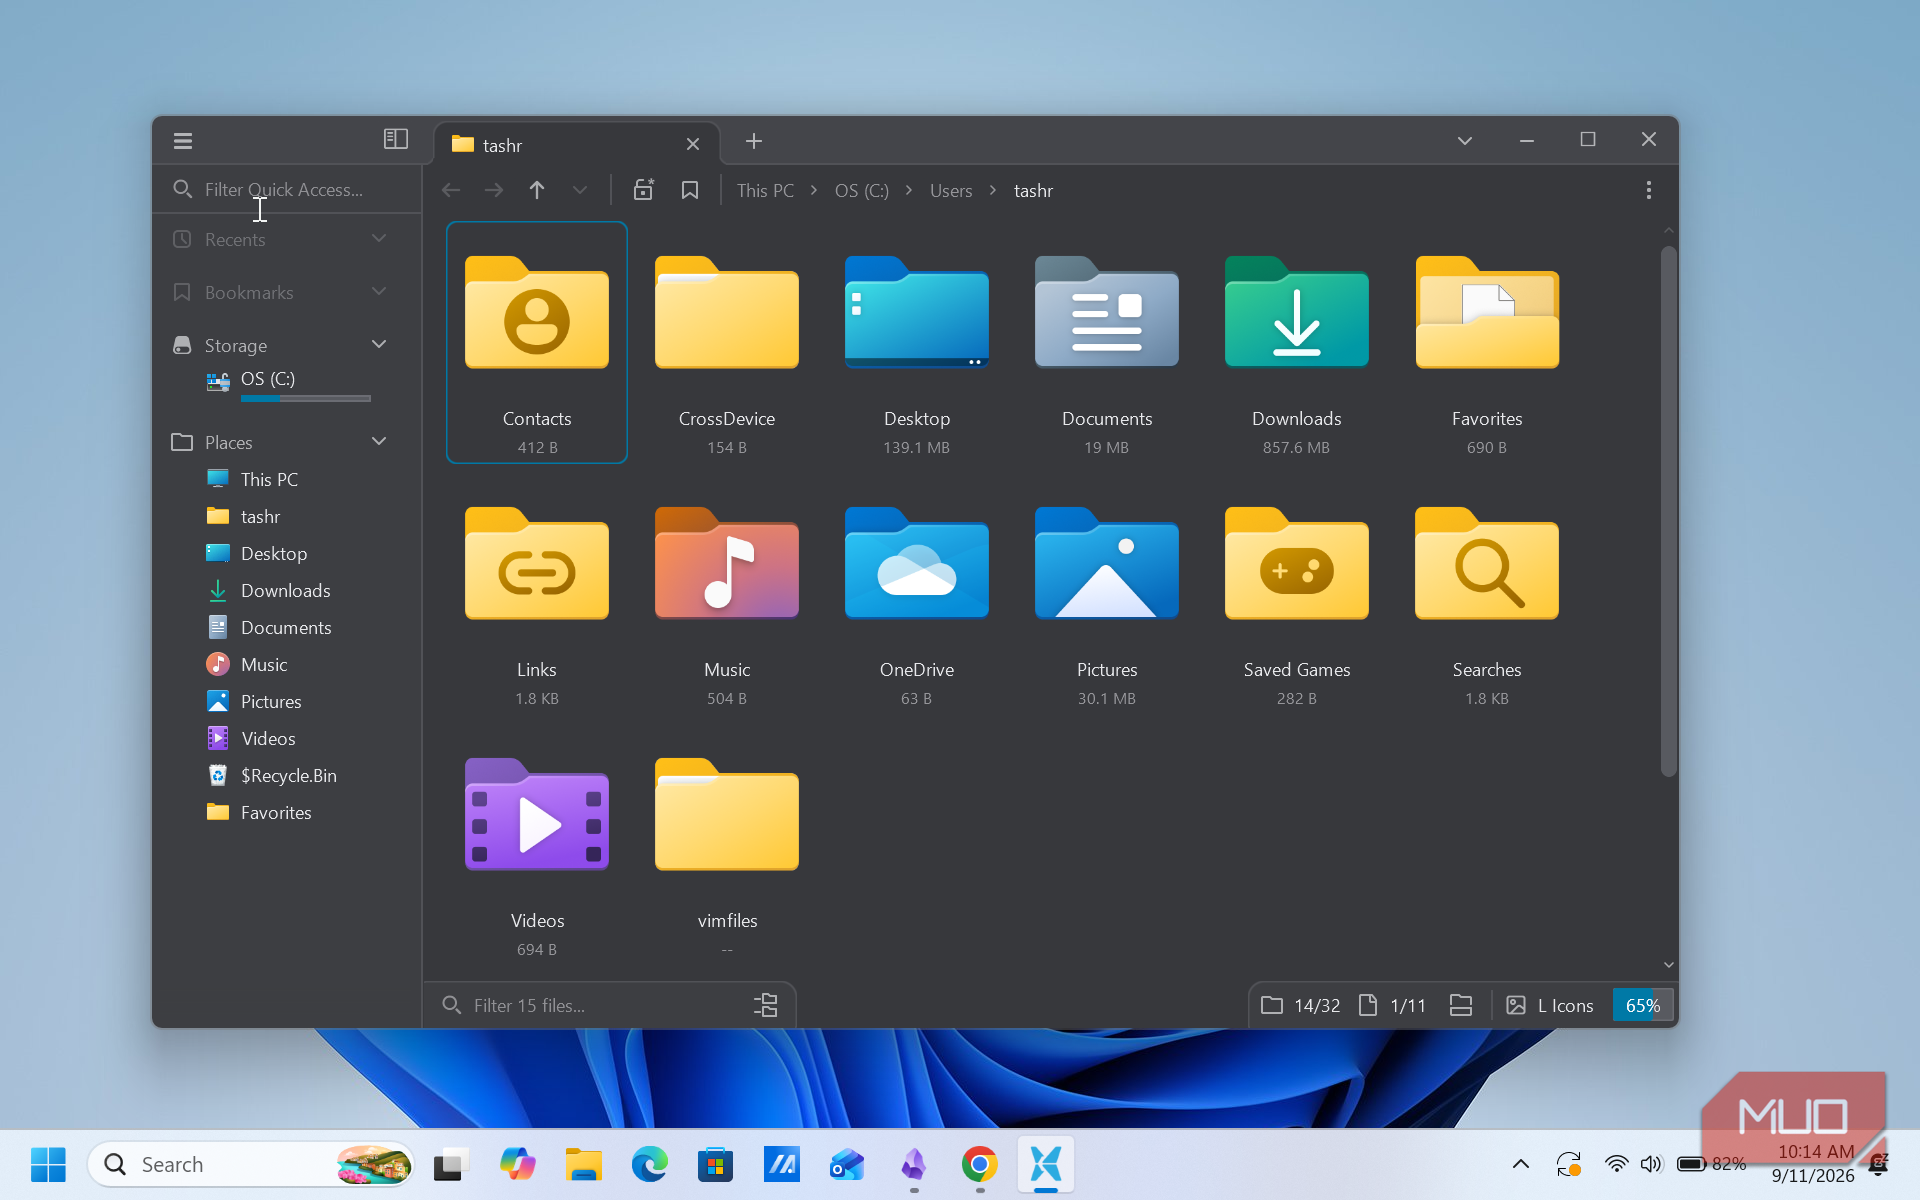Expand the Recents section

click(x=379, y=238)
